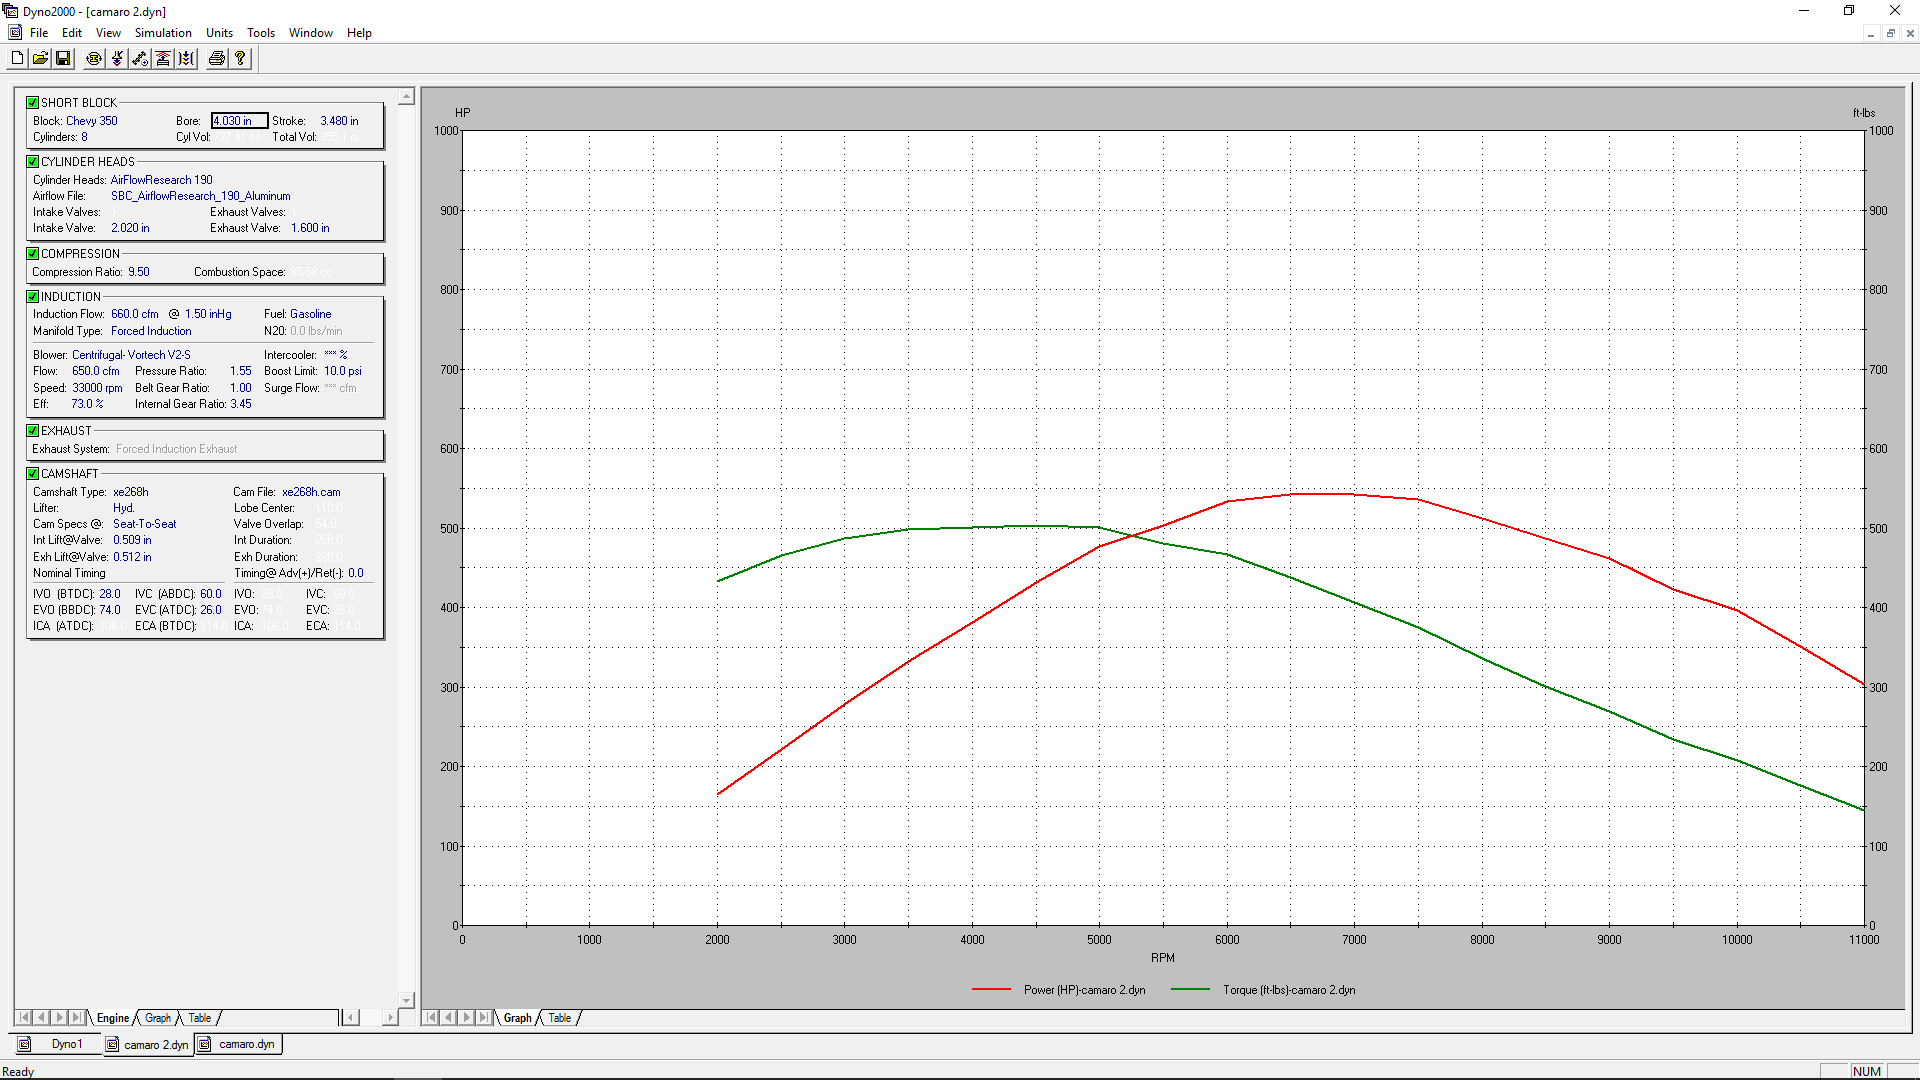
Task: Toggle the CAMSHAFT checkbox
Action: (x=33, y=474)
